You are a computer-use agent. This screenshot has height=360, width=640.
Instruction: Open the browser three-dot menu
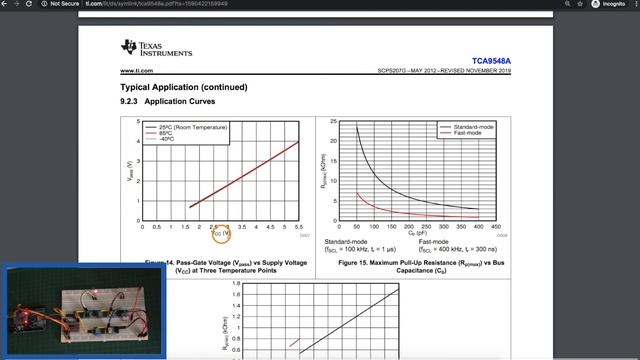click(x=636, y=4)
